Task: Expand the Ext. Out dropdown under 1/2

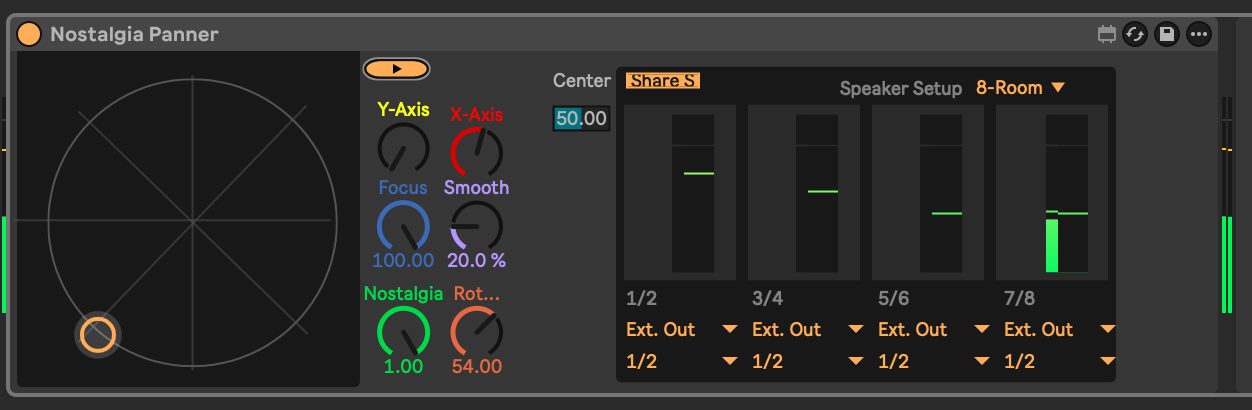Action: (681, 329)
